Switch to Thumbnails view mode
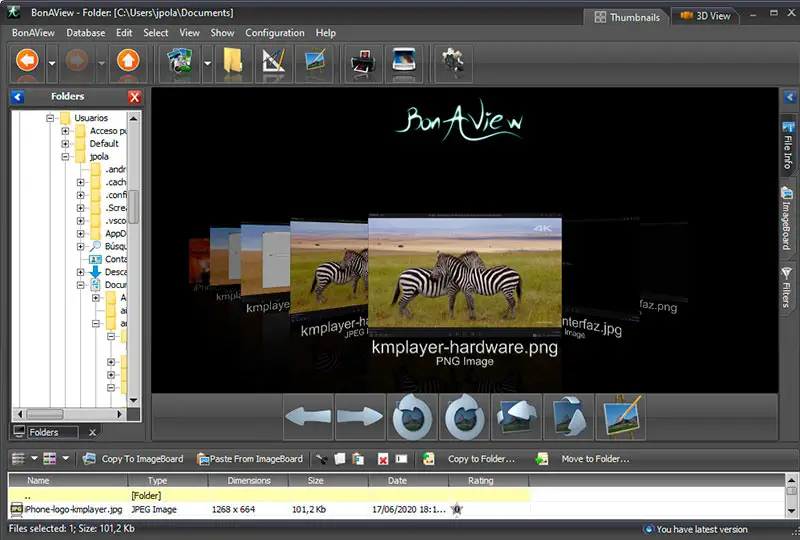The height and width of the screenshot is (540, 800). 626,16
